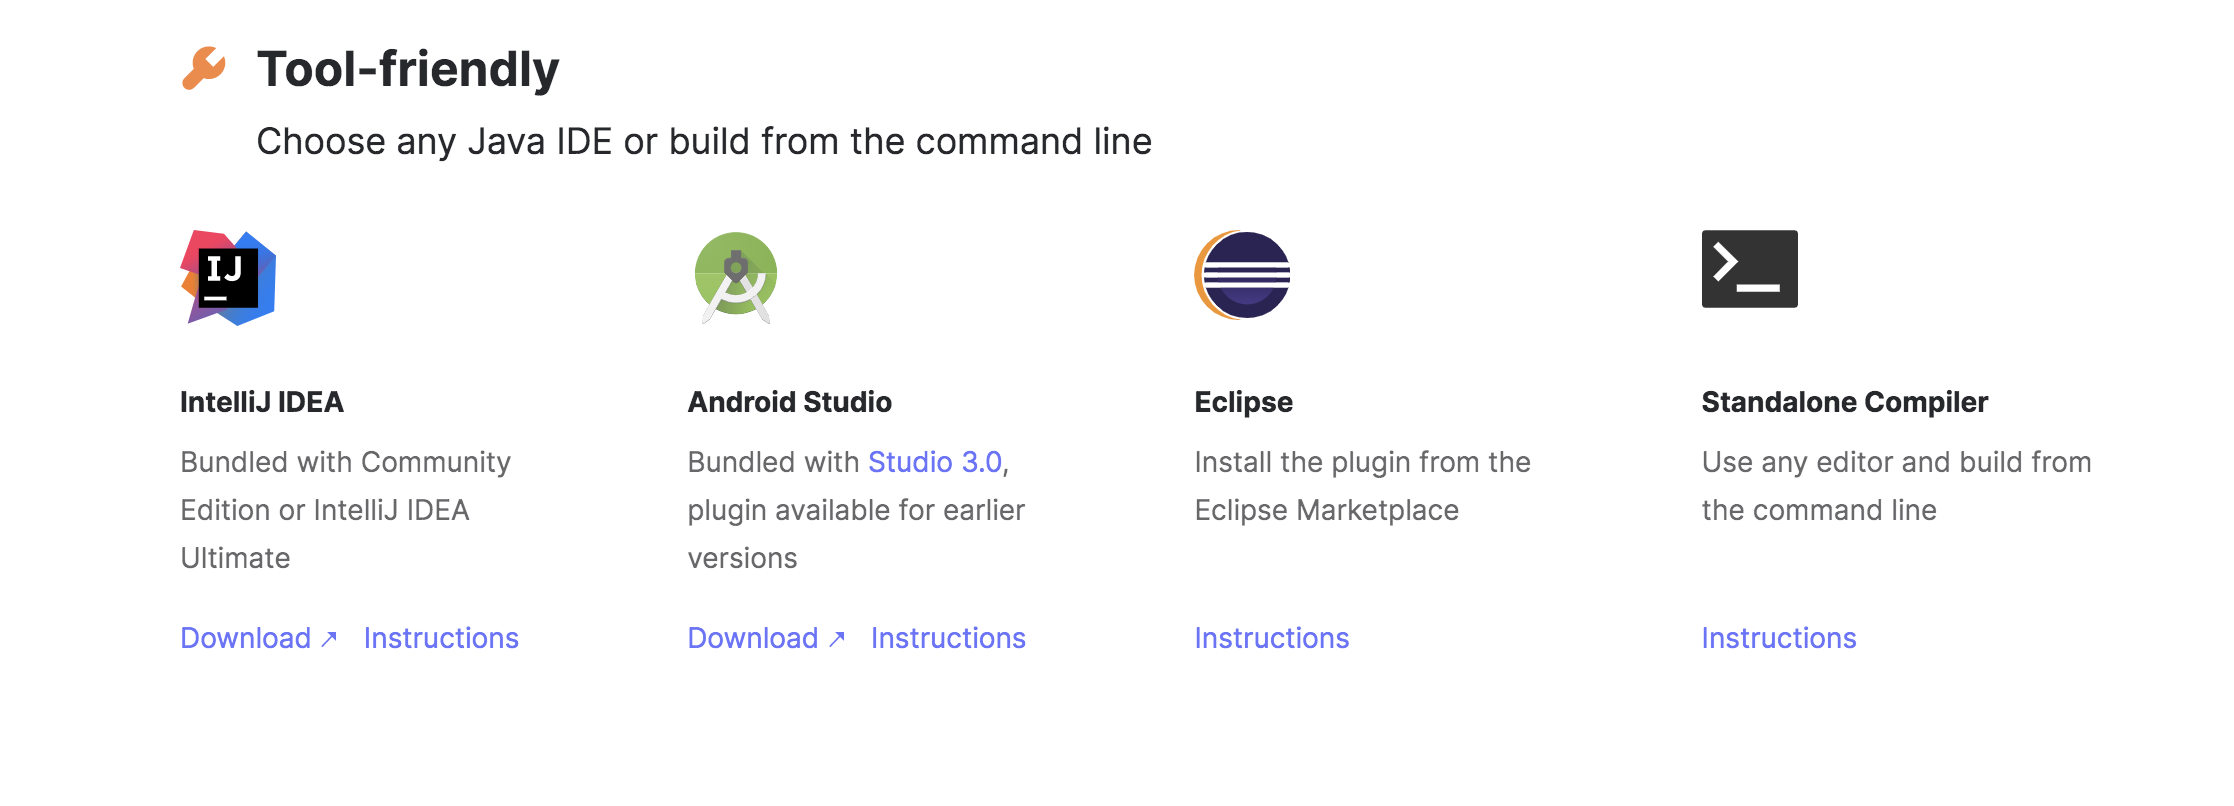Click the terminal command-line icon
Screen dimensions: 2234x806
[1750, 269]
